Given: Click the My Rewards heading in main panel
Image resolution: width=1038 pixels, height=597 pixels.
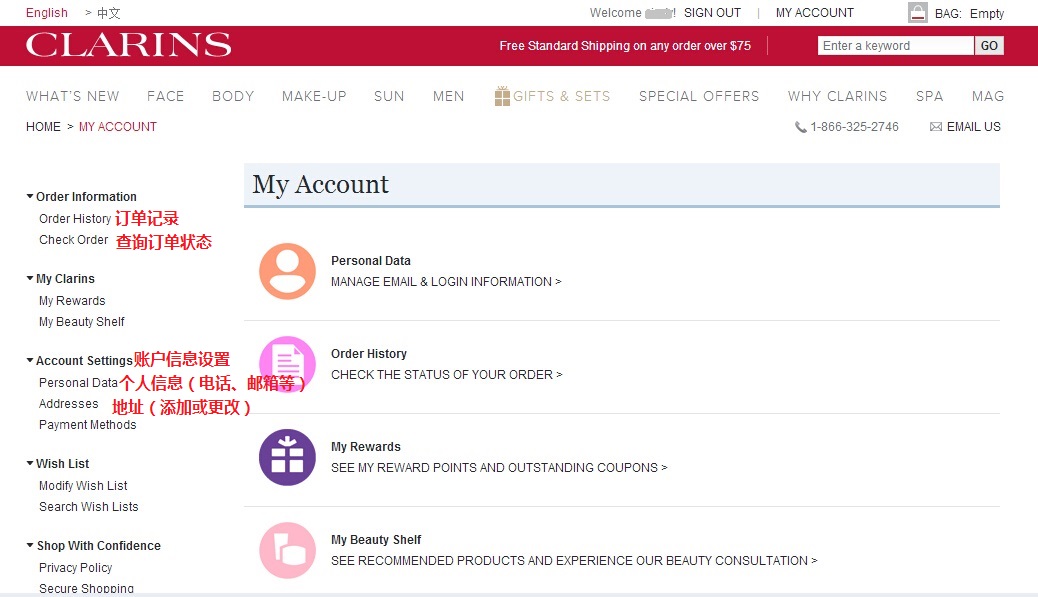Looking at the screenshot, I should pos(366,447).
